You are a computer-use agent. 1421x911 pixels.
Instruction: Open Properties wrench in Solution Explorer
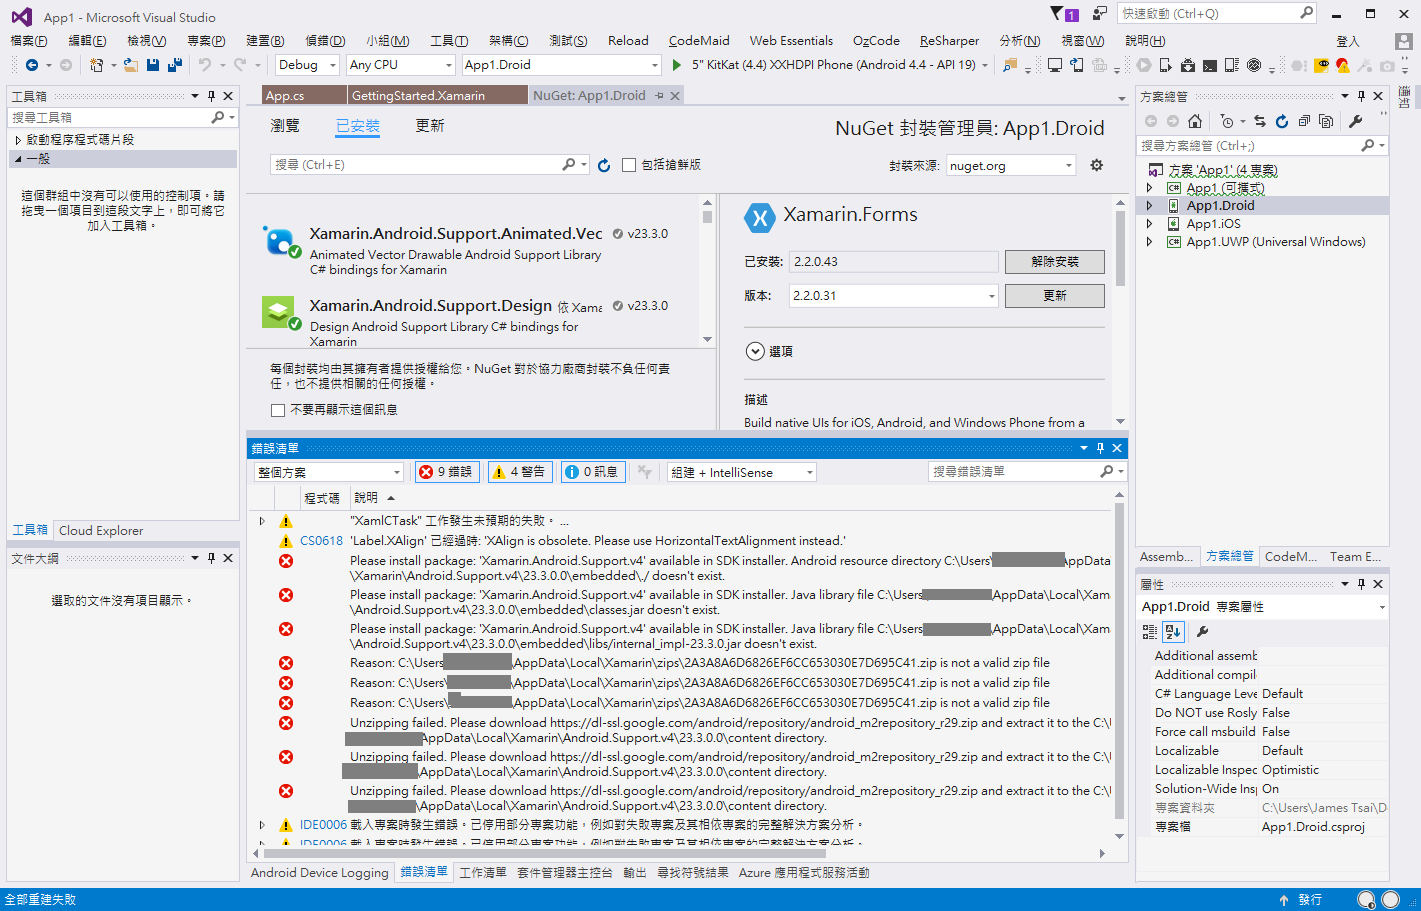click(x=1356, y=121)
